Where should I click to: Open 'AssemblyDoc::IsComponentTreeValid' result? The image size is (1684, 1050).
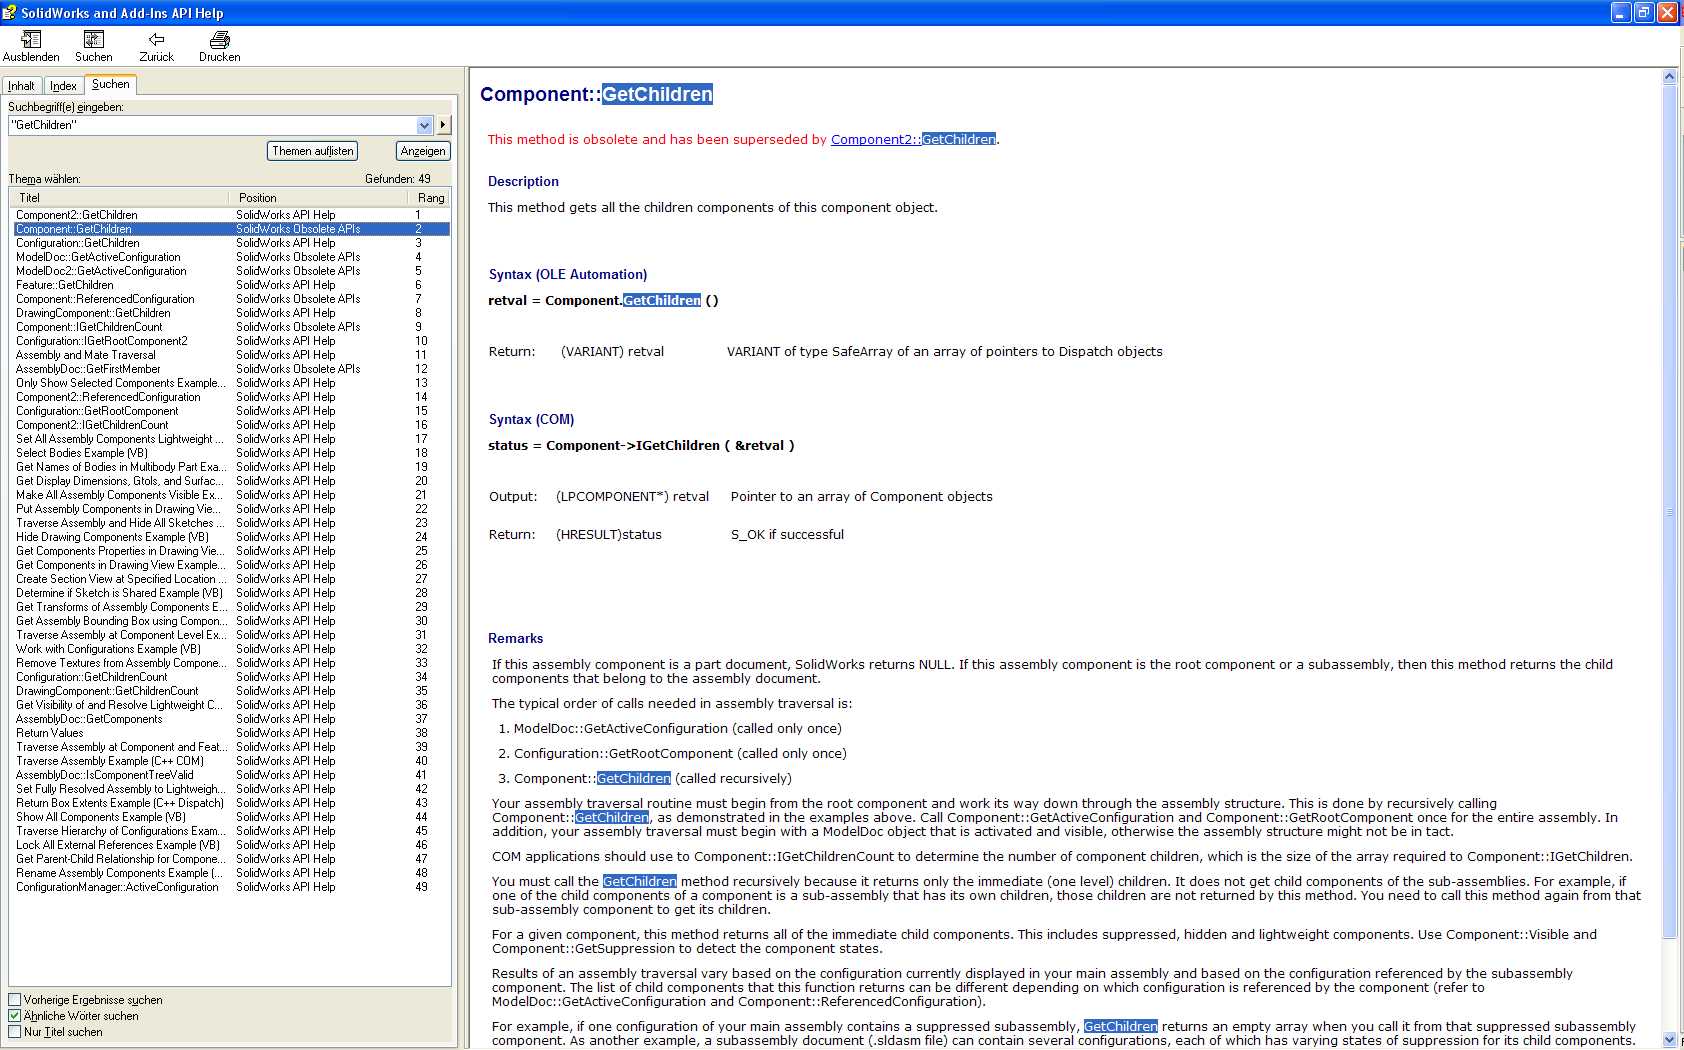point(231,775)
